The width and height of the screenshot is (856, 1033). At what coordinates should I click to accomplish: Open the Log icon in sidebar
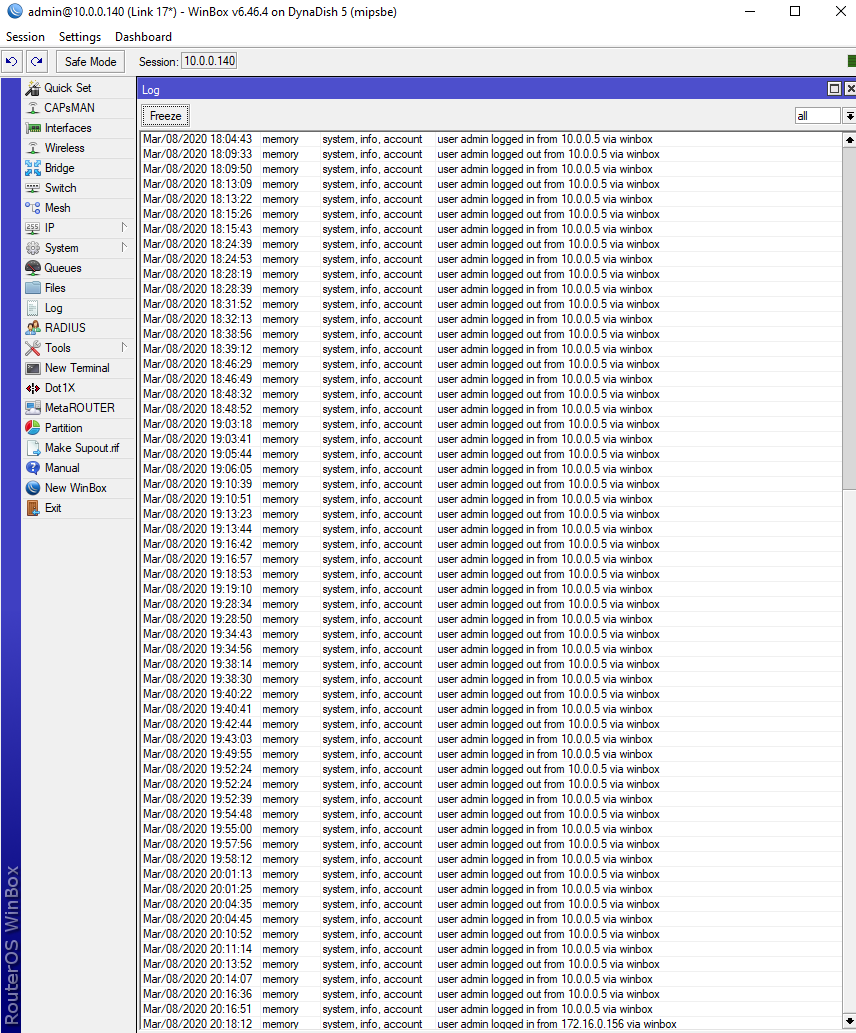click(33, 308)
